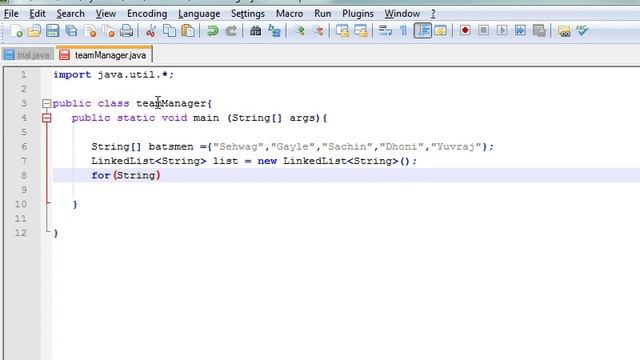Open the Settings menu
Screen dimensions: 640x360
[248, 14]
